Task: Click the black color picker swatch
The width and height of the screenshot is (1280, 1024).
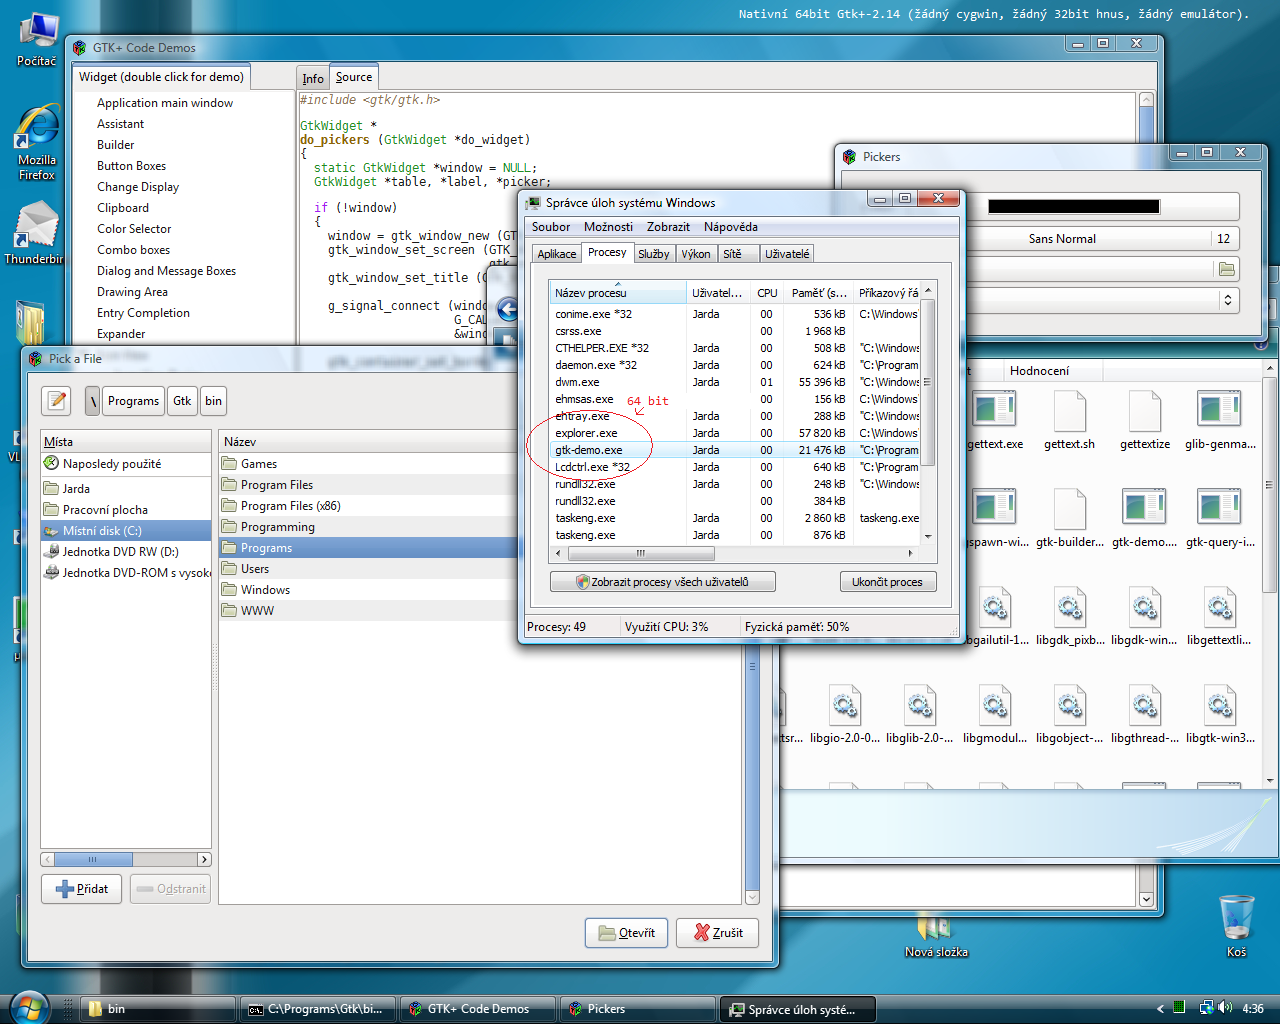Action: tap(1074, 206)
